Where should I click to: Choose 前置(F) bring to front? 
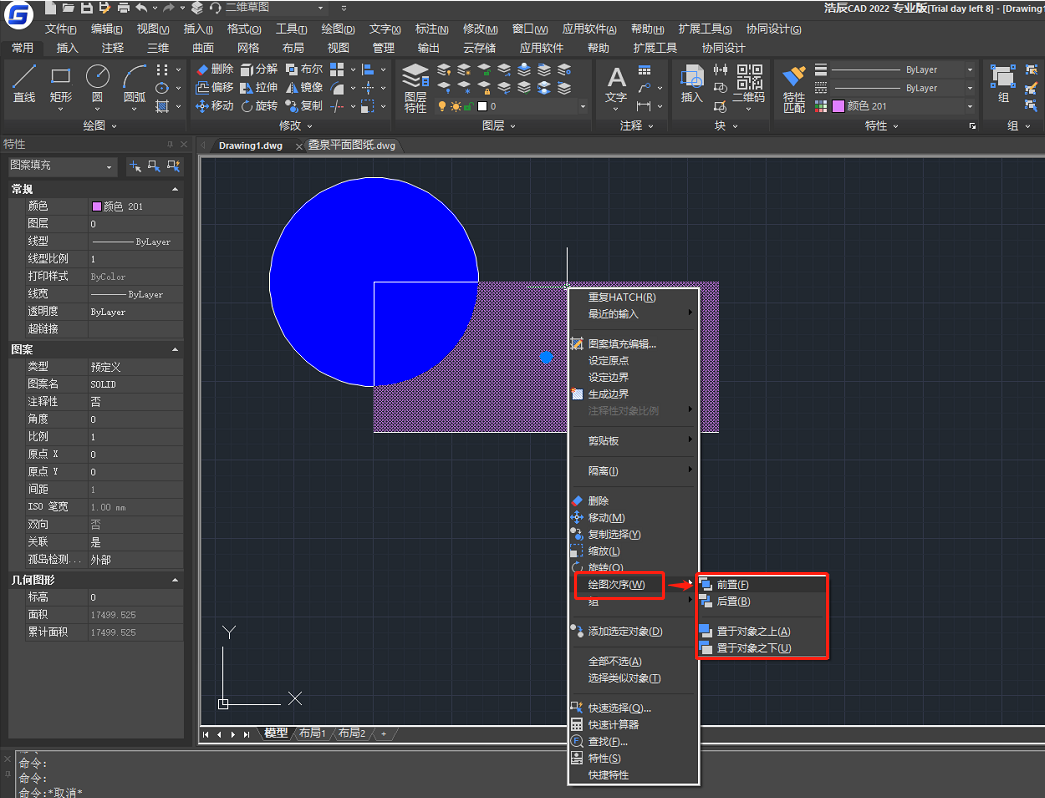click(x=762, y=585)
